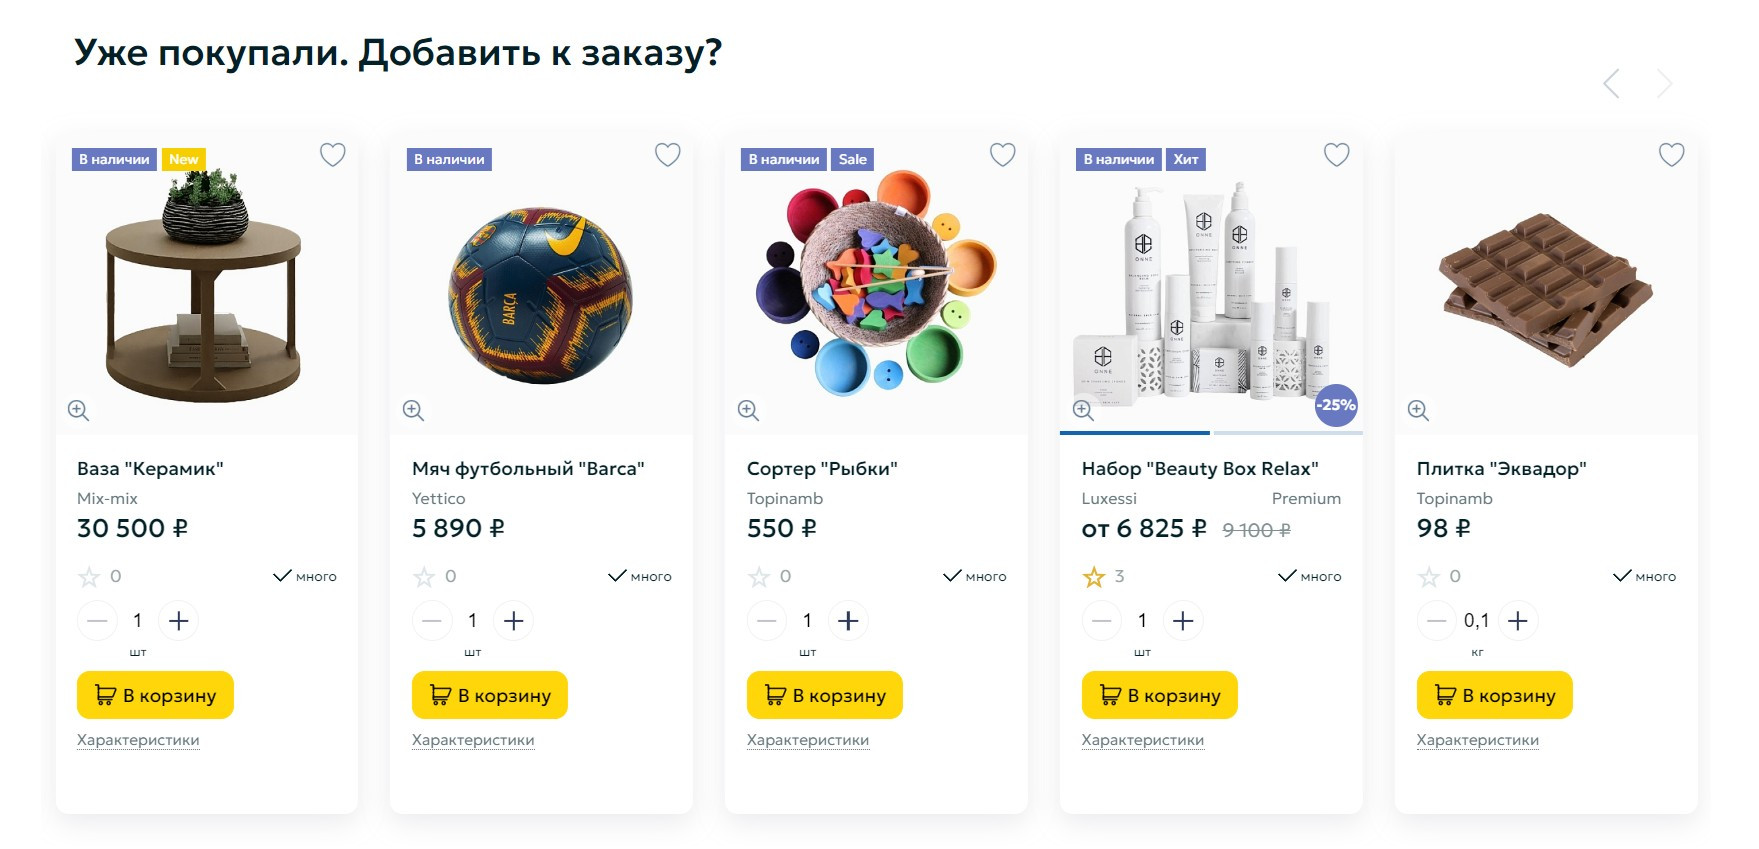The width and height of the screenshot is (1759, 849).
Task: Open magnifier zoom for the Barca football image
Action: click(413, 410)
